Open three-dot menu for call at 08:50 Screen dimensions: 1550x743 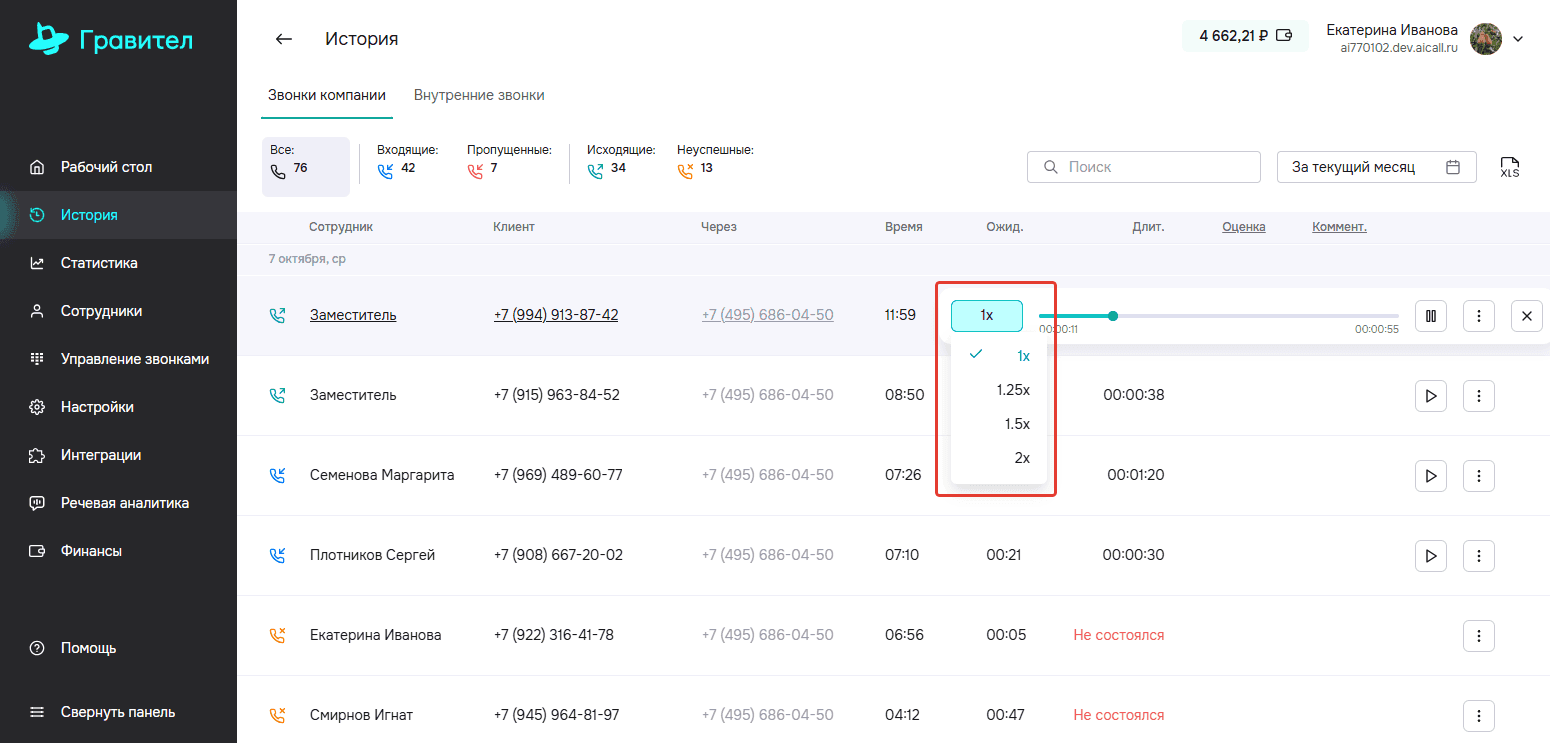coord(1478,396)
